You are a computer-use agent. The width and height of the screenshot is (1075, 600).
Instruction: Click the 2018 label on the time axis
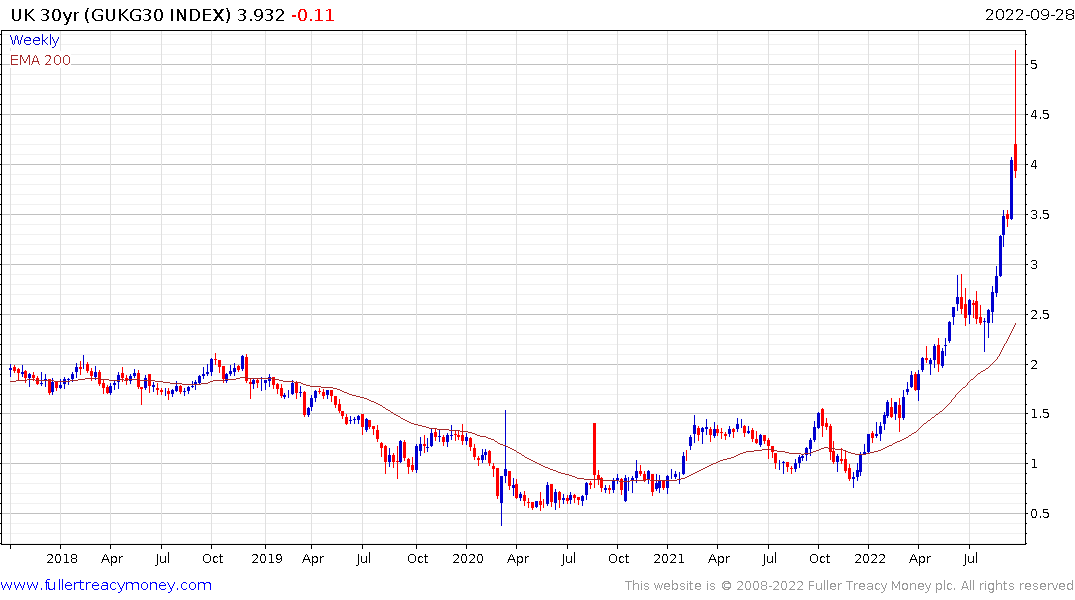coord(62,558)
